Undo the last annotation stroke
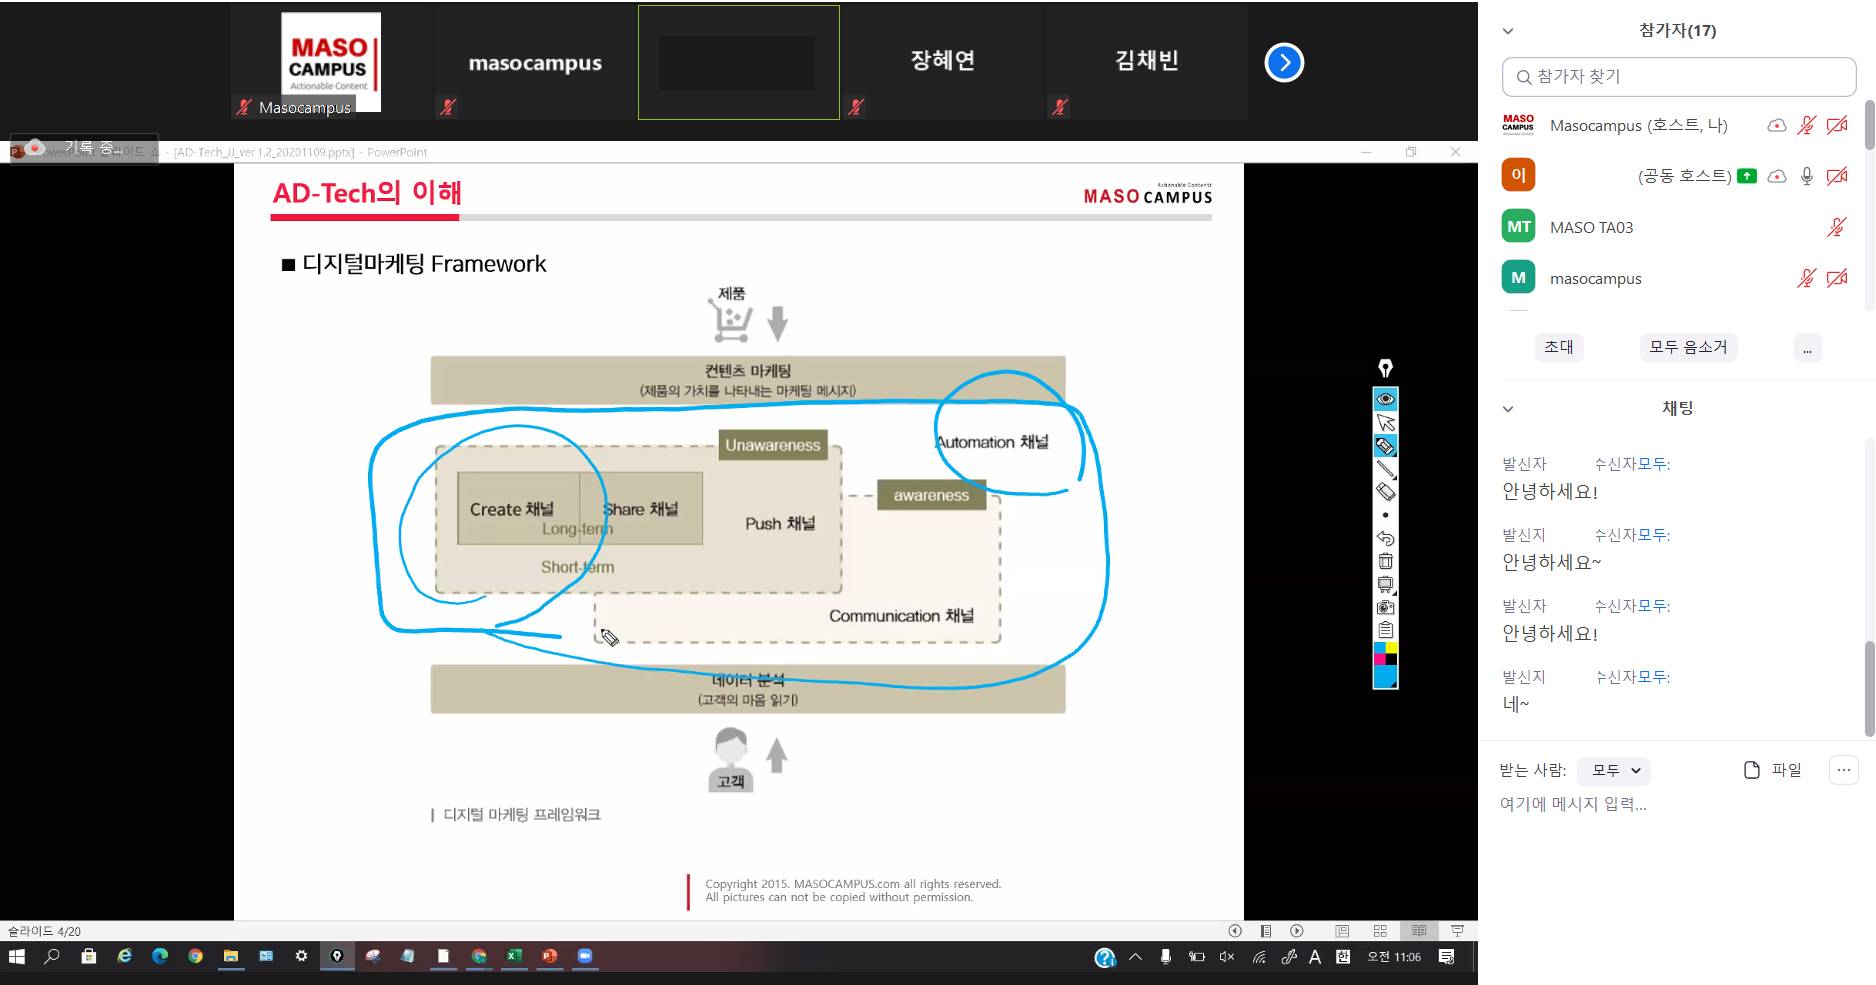This screenshot has width=1876, height=985. click(1385, 538)
